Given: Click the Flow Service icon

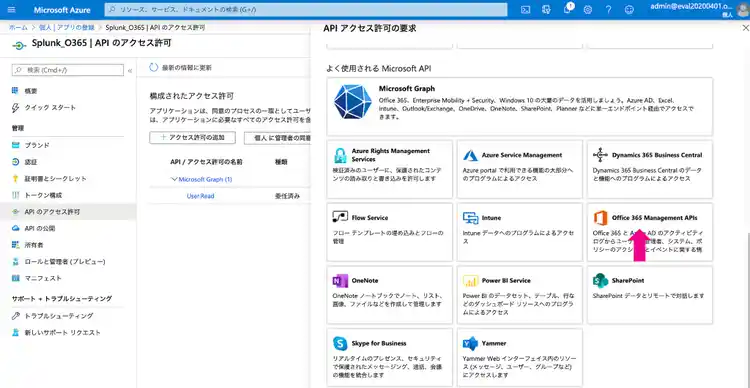Looking at the screenshot, I should point(340,217).
